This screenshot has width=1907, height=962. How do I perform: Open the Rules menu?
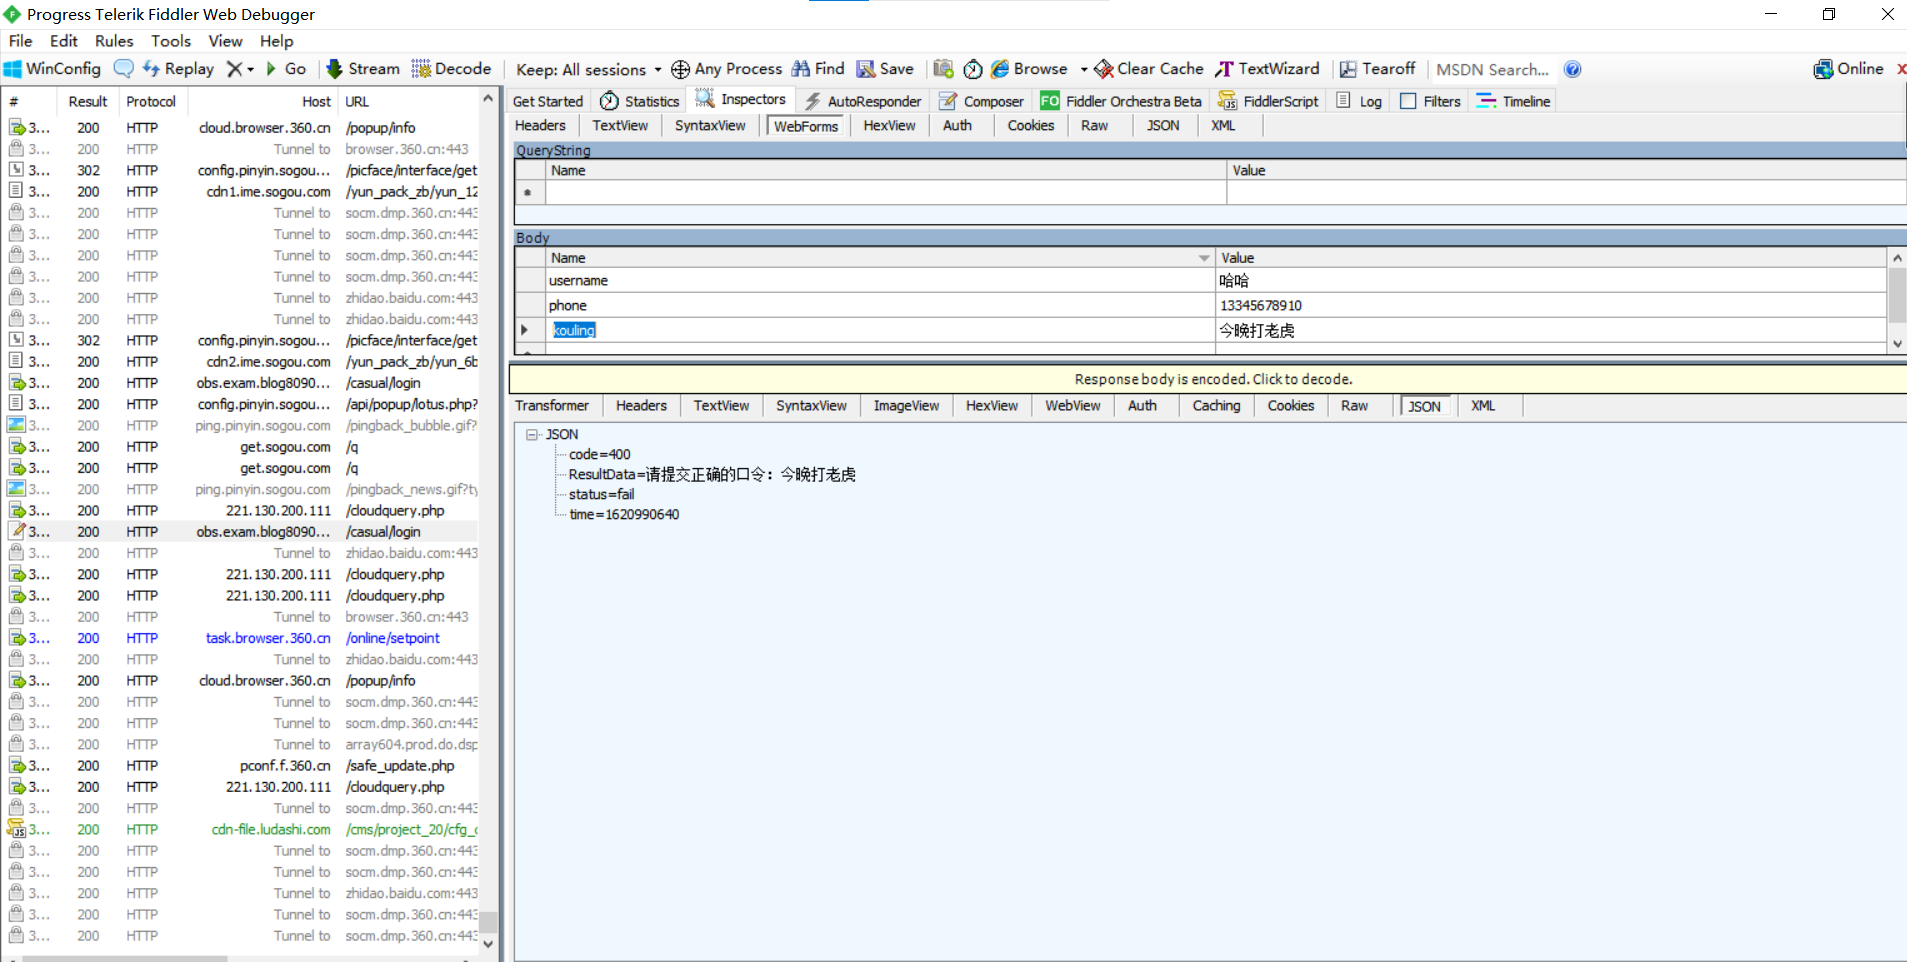point(114,41)
